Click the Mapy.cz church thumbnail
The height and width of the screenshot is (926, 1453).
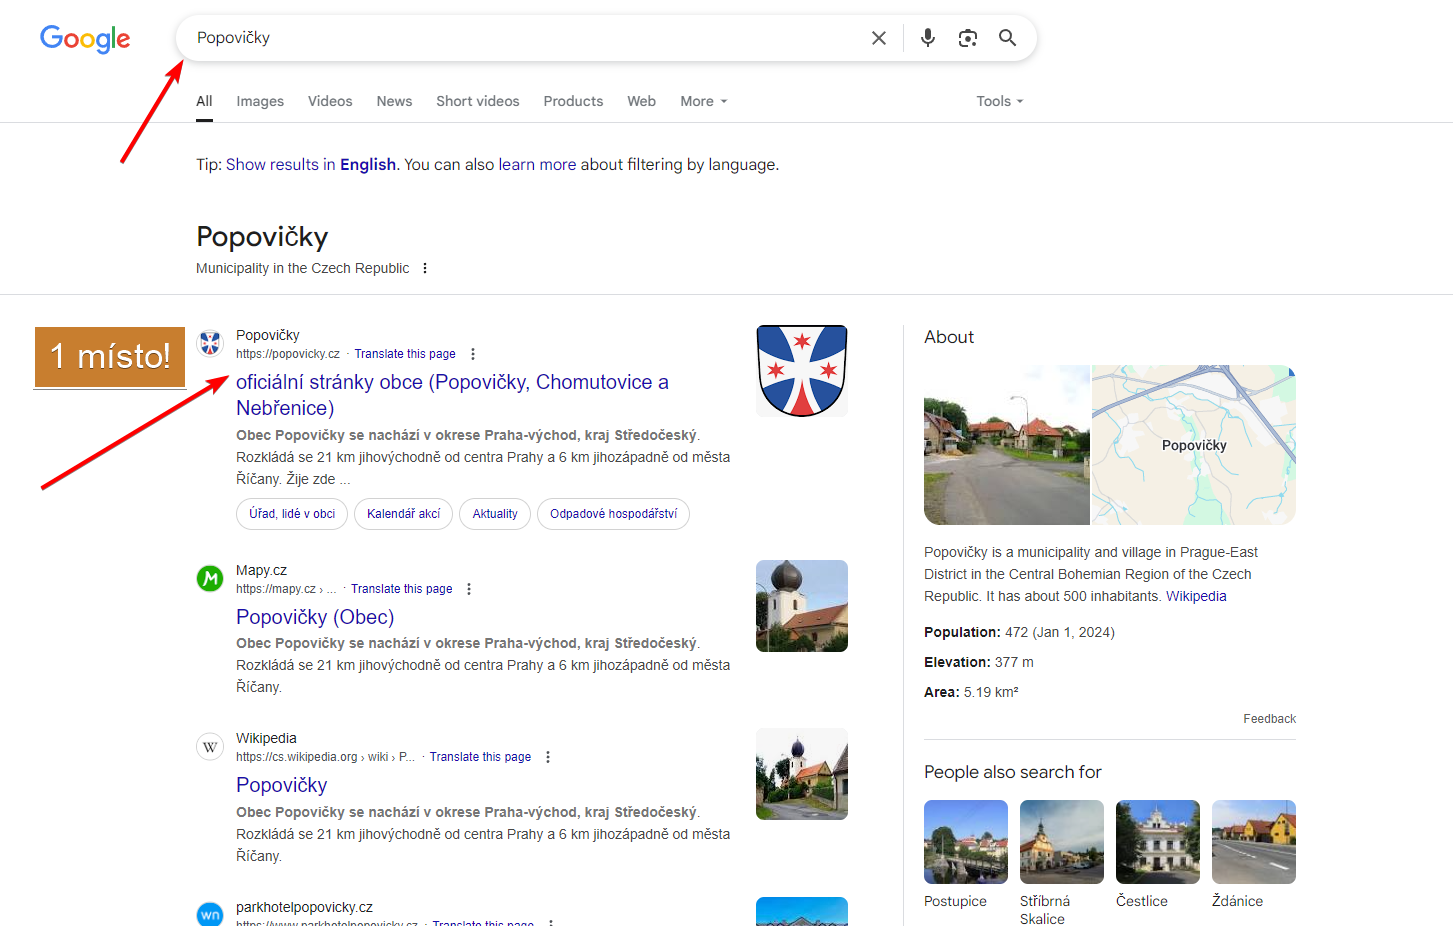[802, 606]
